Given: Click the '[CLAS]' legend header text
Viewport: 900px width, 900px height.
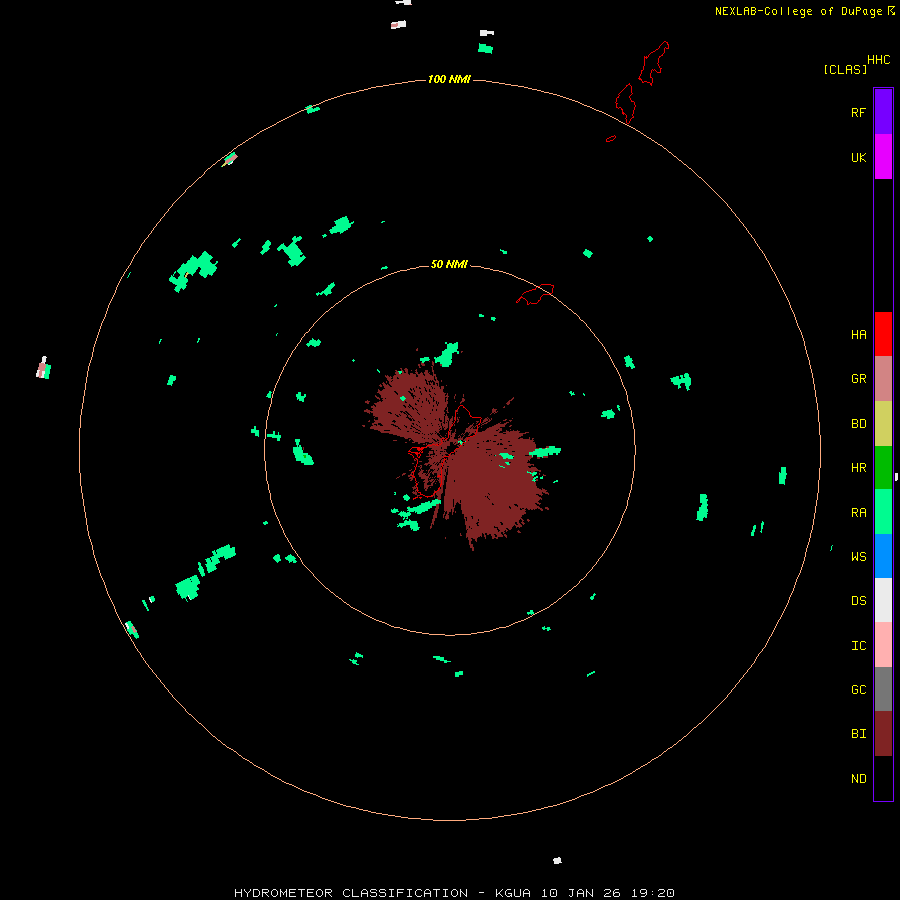Looking at the screenshot, I should [x=845, y=69].
